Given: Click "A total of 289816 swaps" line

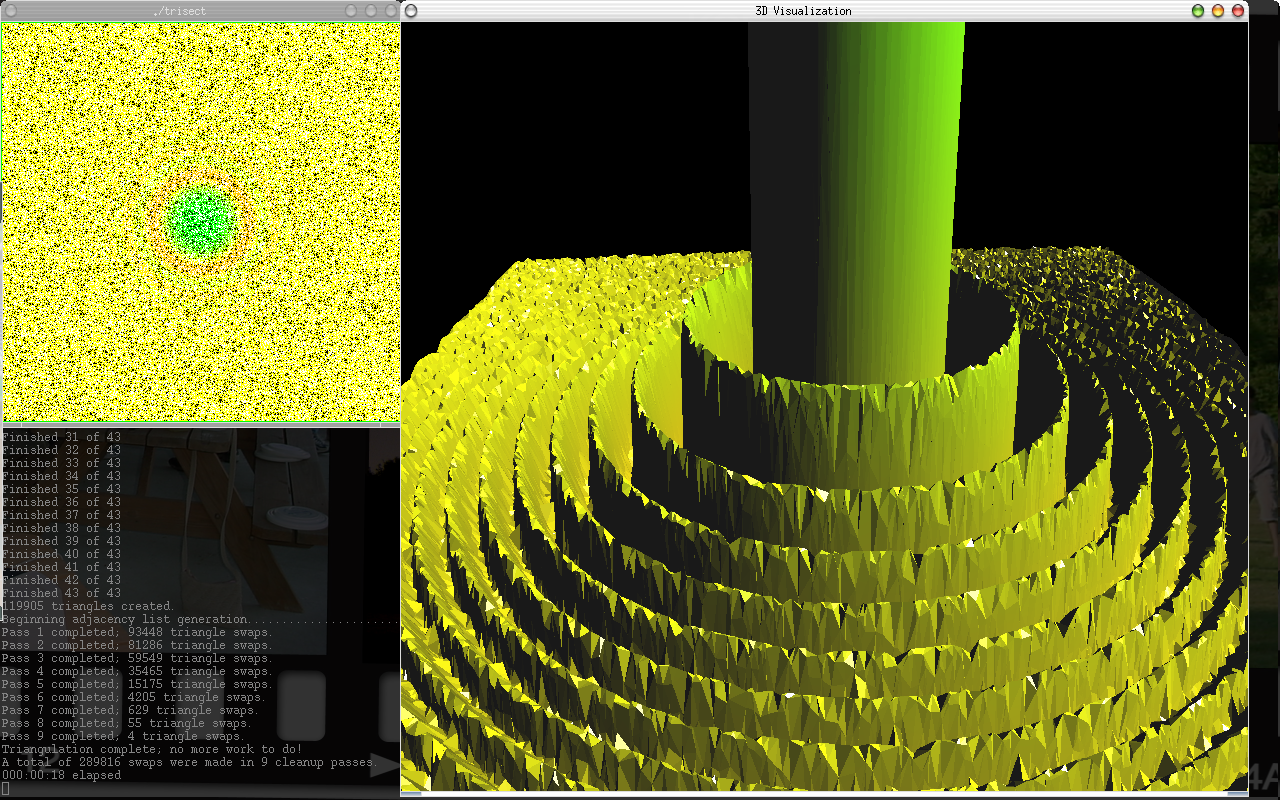Looking at the screenshot, I should [189, 762].
